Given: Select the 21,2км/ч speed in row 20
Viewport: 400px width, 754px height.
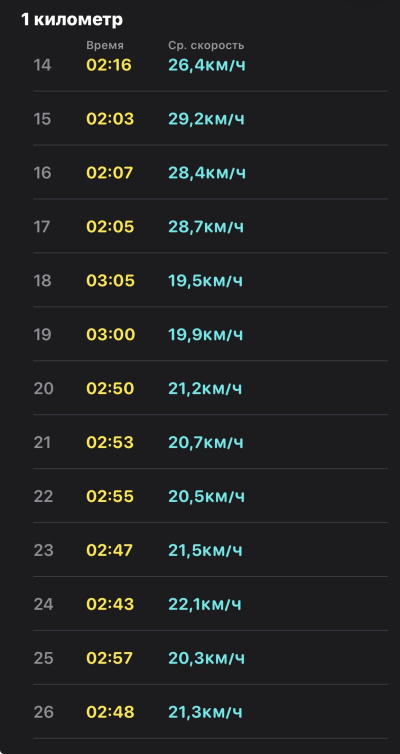Looking at the screenshot, I should (205, 389).
